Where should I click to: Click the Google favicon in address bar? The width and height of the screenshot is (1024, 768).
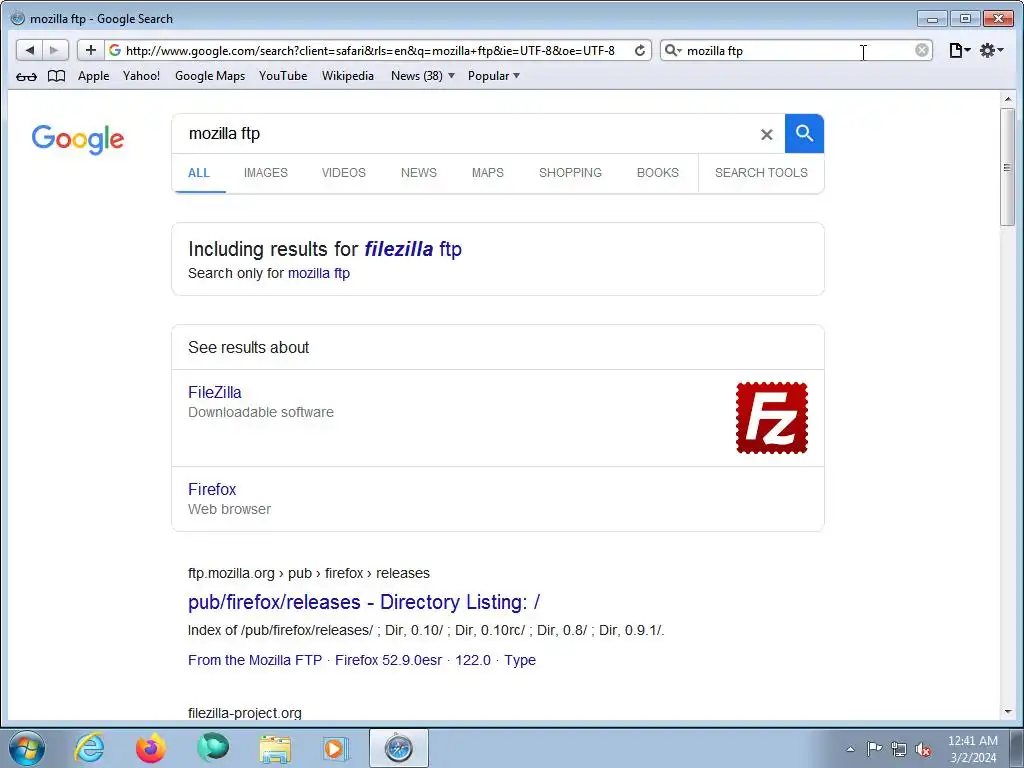(x=115, y=50)
